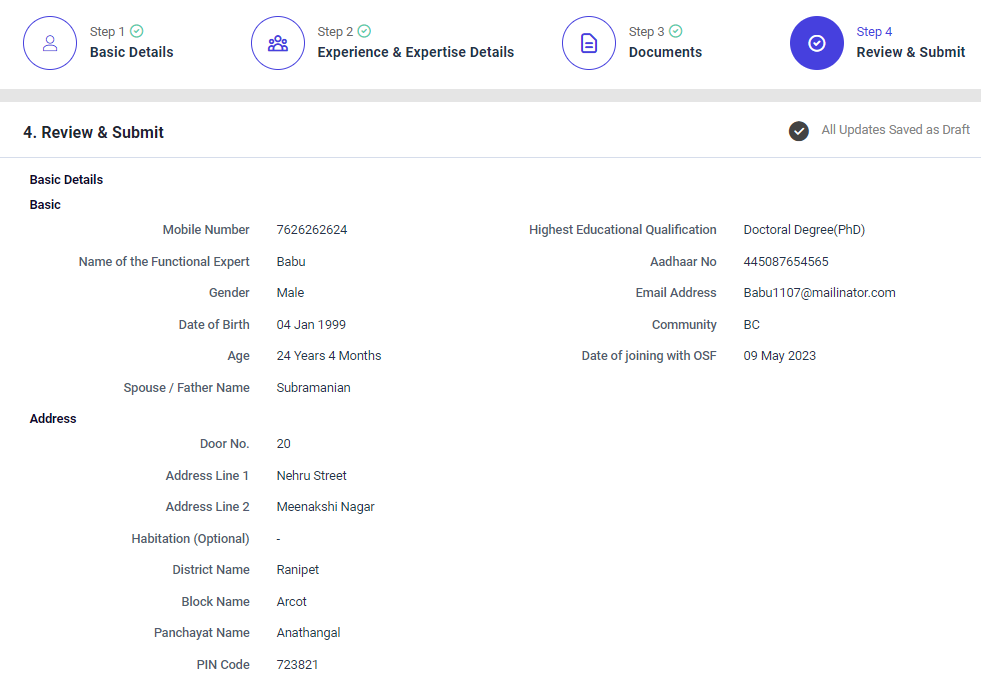Click the Step 2 group people icon
Viewport: 981px width, 681px height.
point(277,43)
